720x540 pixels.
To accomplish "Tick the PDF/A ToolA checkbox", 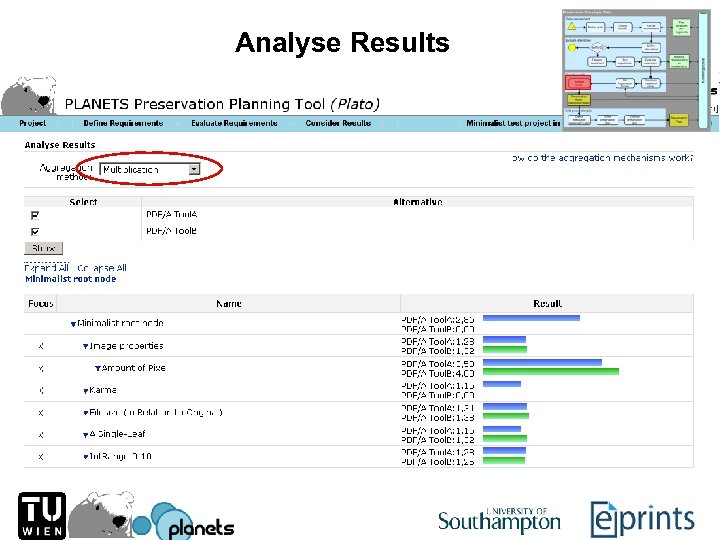I will point(35,215).
